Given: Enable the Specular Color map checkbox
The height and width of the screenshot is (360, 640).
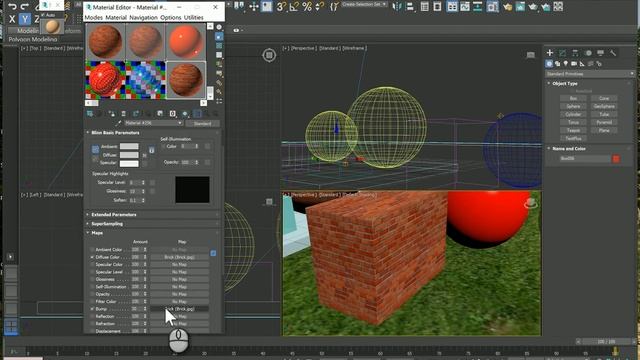Looking at the screenshot, I should [x=92, y=264].
